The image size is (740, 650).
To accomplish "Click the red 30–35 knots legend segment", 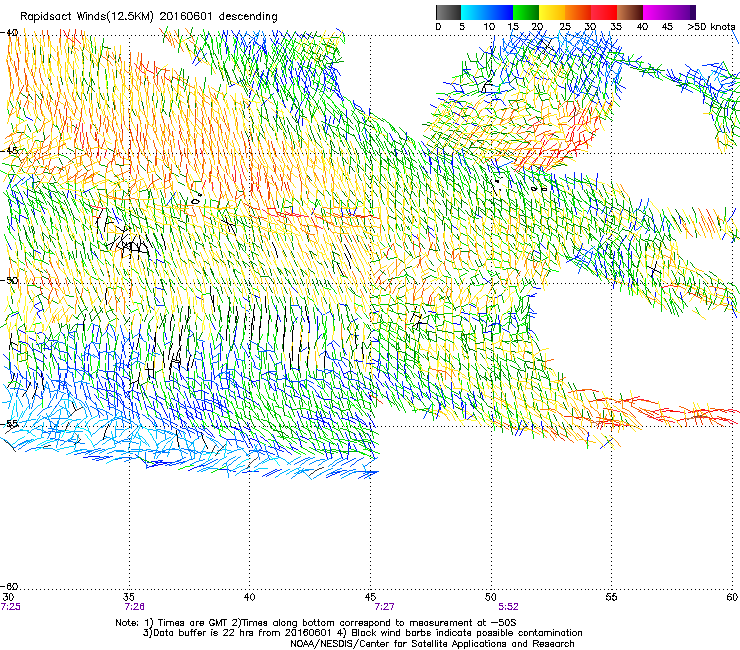I will (x=604, y=12).
